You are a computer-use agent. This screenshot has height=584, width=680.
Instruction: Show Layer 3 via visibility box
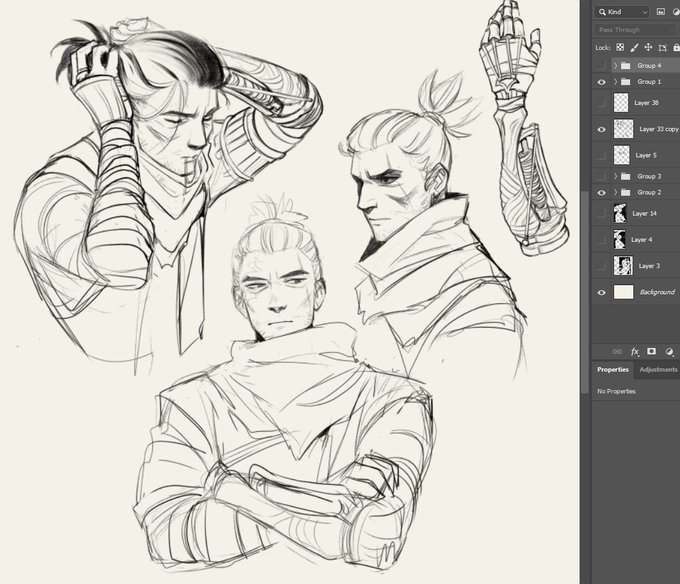pos(602,266)
